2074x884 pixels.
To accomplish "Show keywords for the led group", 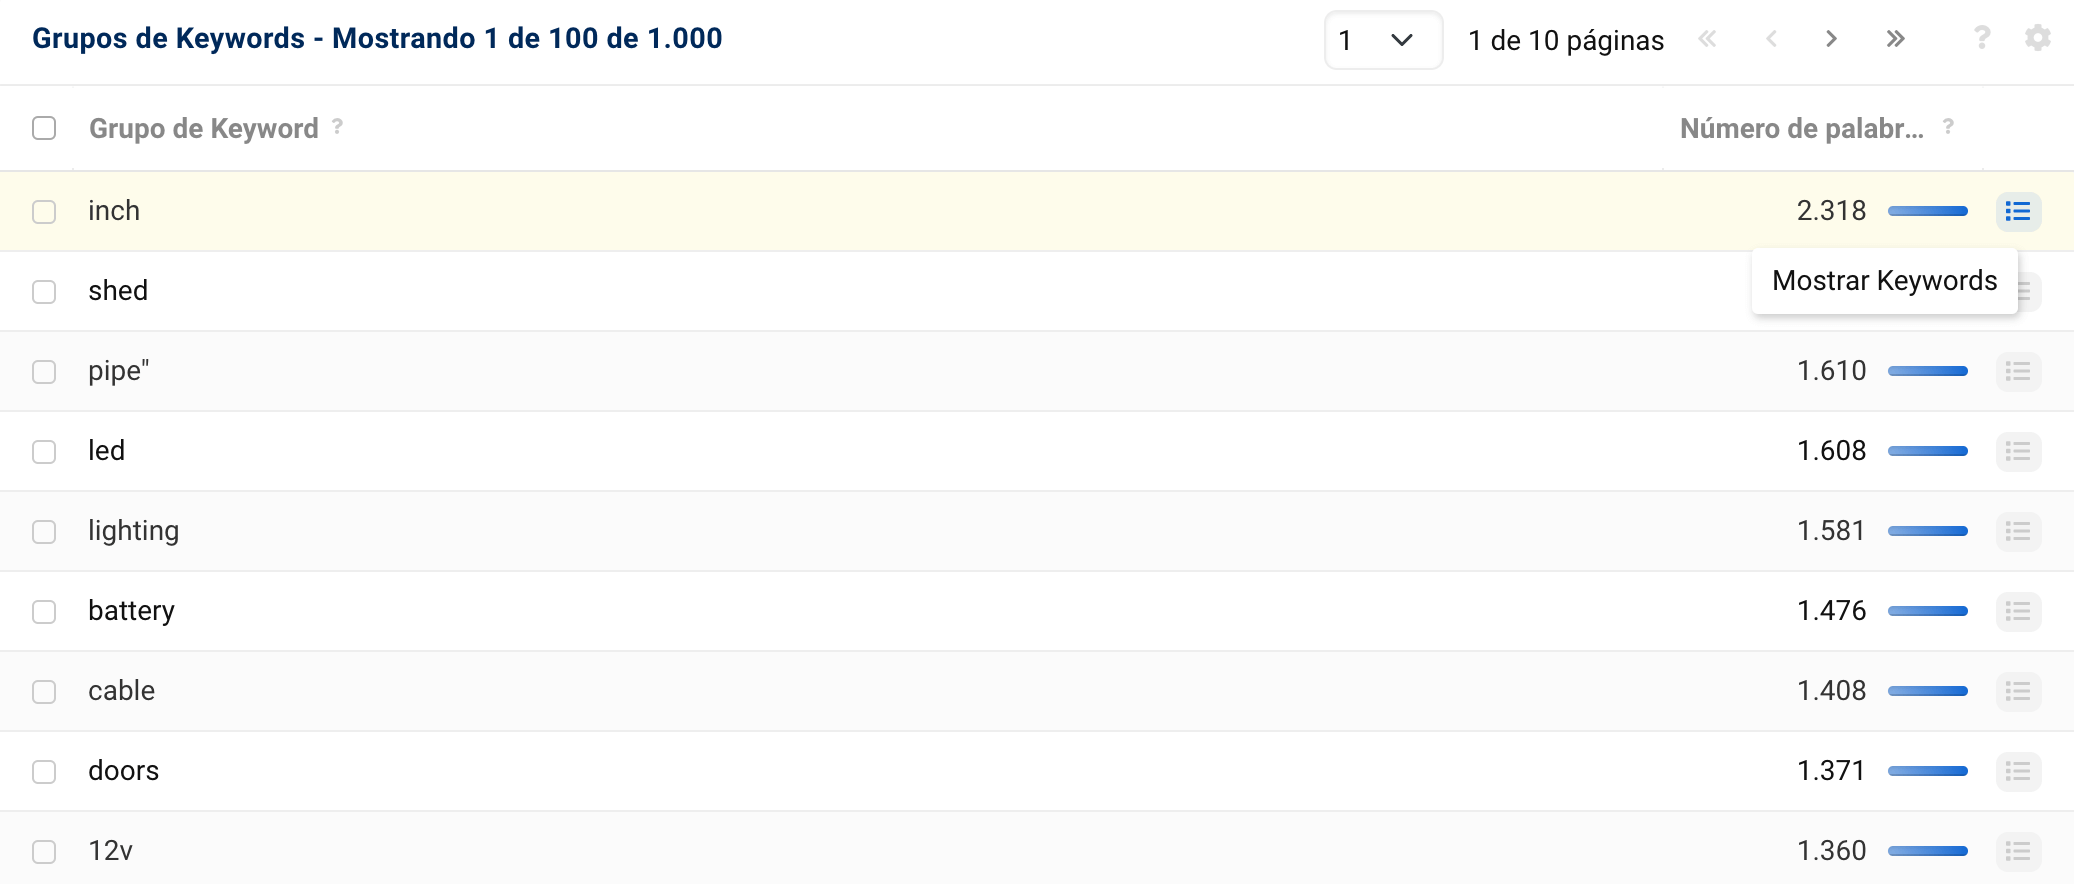I will 2018,451.
